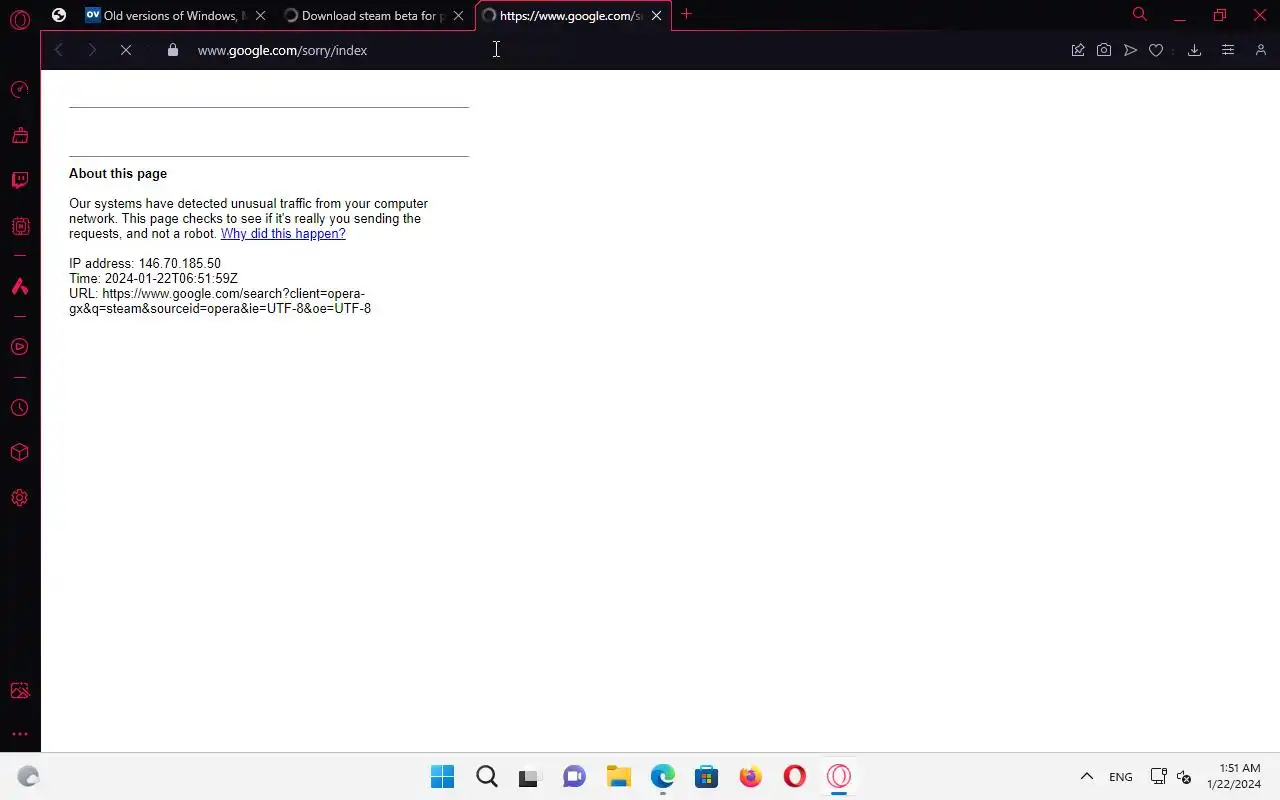Open Twitch panel in sidebar
The height and width of the screenshot is (800, 1280).
coord(19,181)
